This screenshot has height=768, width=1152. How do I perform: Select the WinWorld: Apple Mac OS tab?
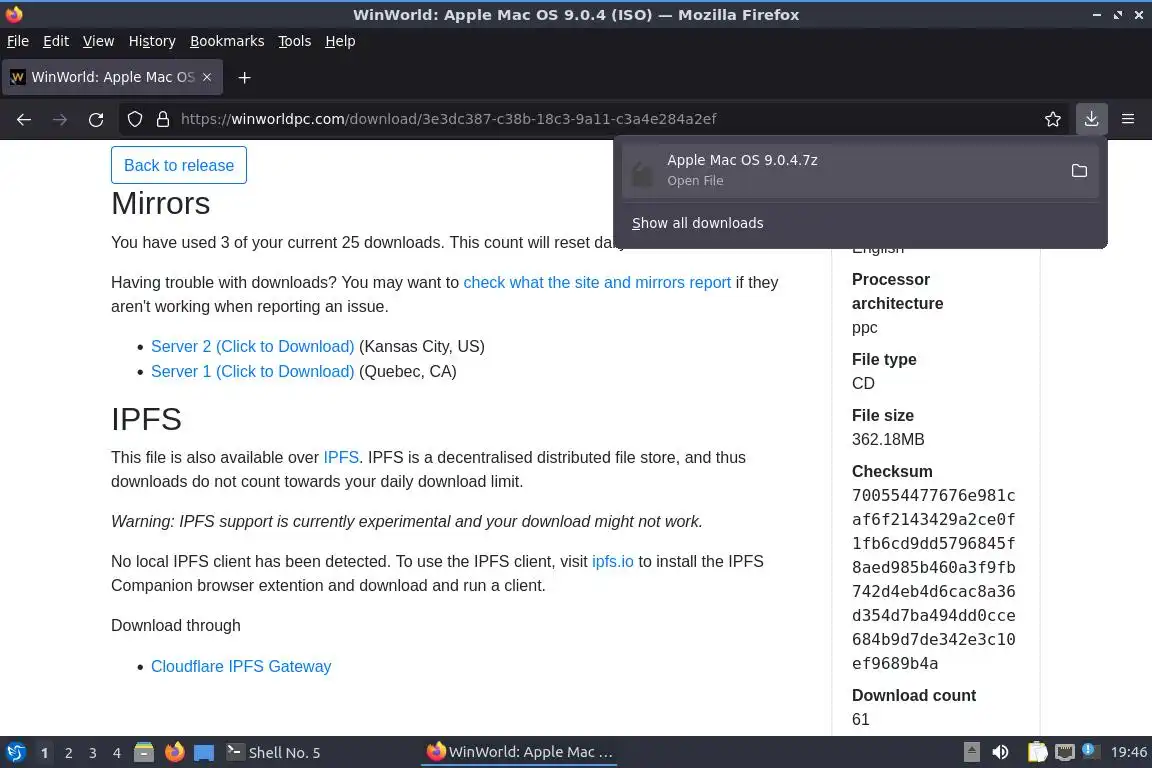pos(112,77)
